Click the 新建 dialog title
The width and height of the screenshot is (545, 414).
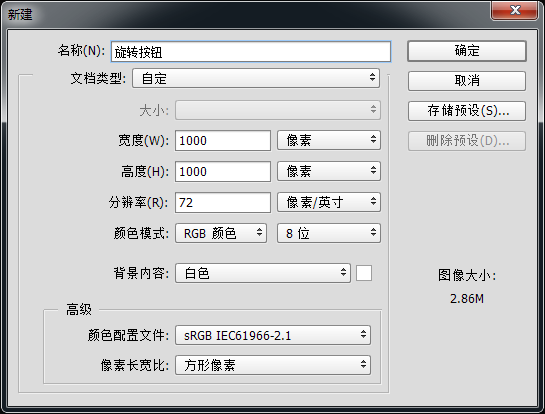(20, 14)
